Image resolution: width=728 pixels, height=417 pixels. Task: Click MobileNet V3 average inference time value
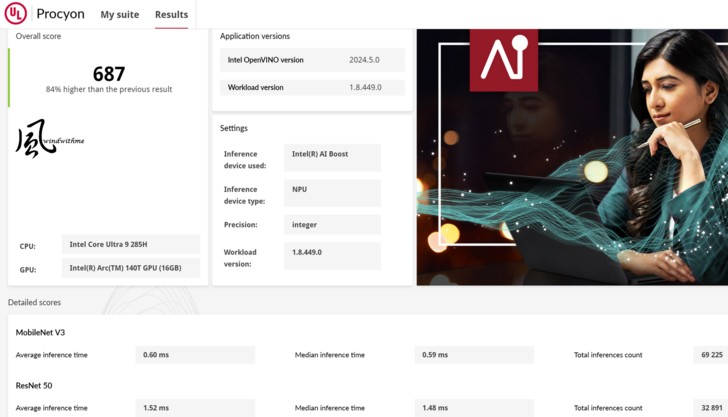point(195,355)
